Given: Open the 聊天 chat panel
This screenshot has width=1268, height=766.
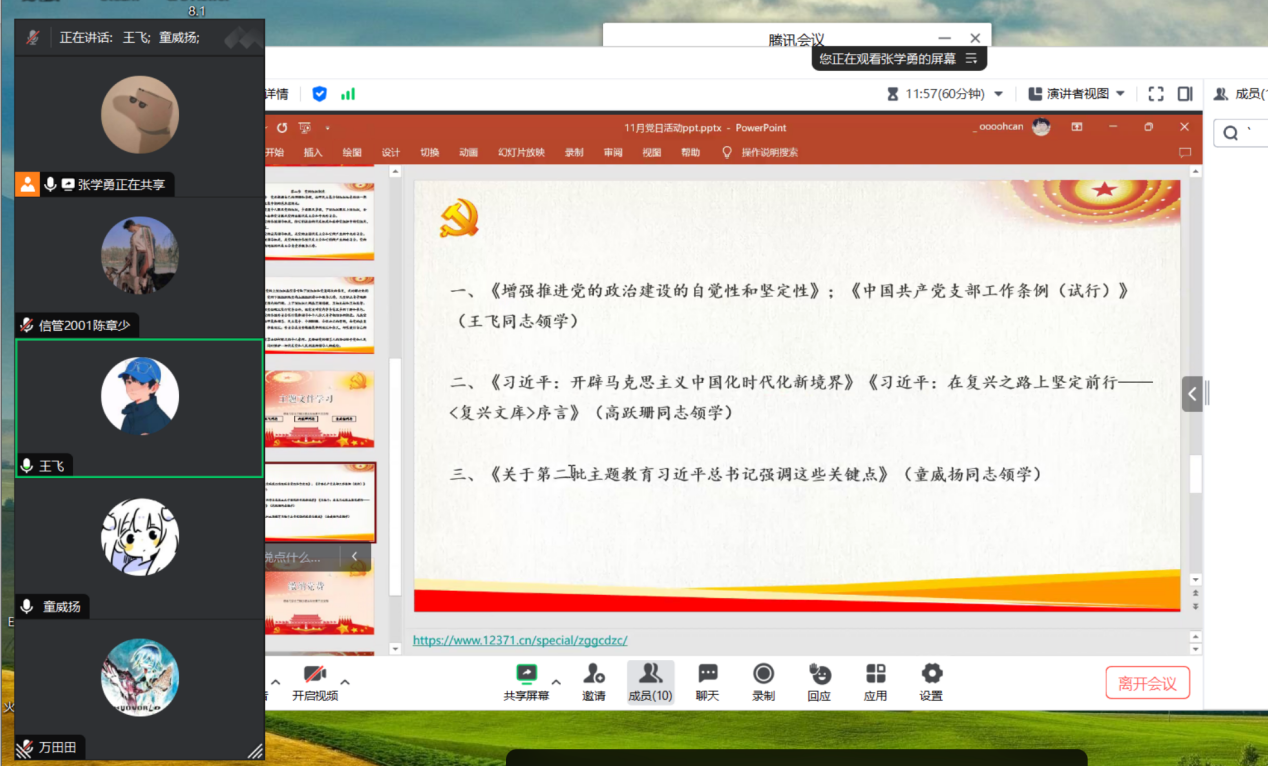Looking at the screenshot, I should click(707, 681).
